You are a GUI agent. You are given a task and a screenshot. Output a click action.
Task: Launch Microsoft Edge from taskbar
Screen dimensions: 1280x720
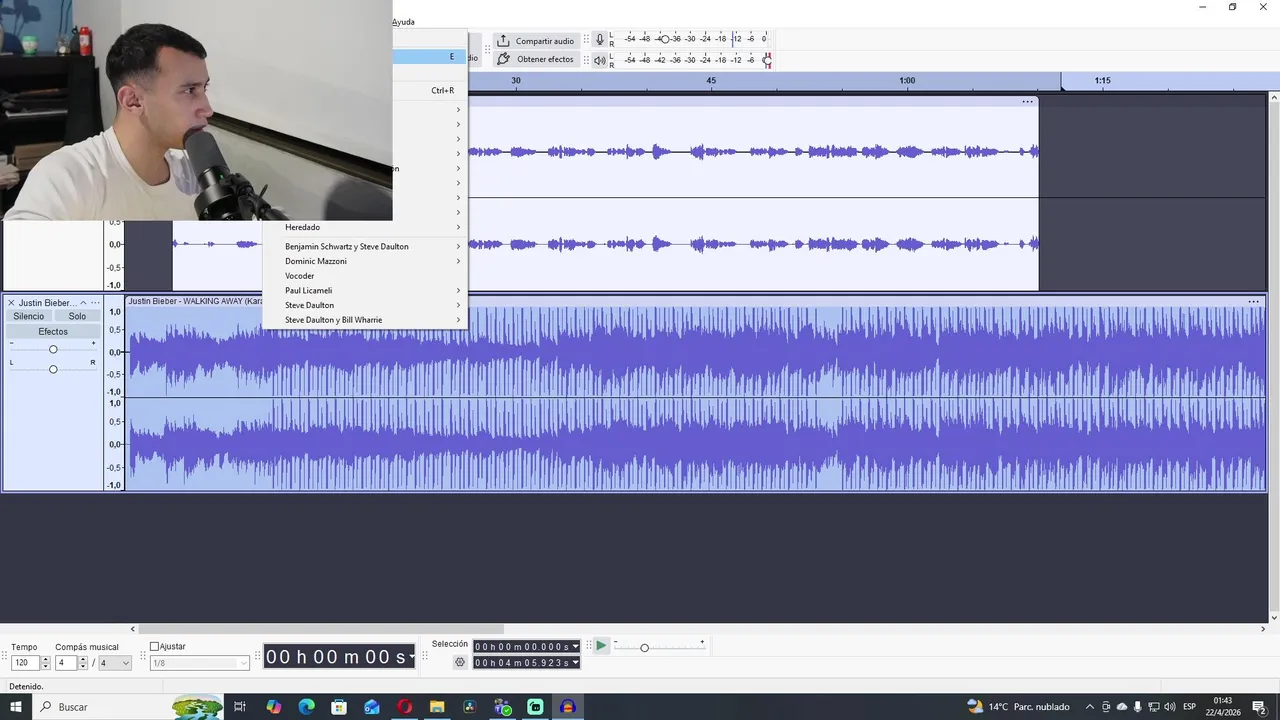[306, 707]
